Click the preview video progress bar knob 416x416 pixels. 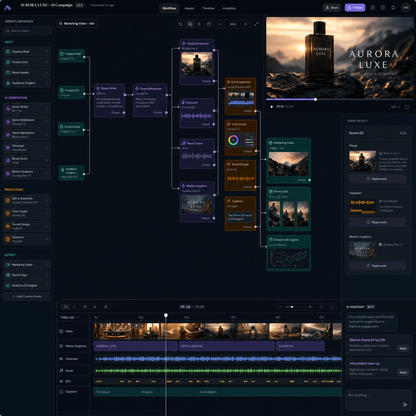(315, 99)
